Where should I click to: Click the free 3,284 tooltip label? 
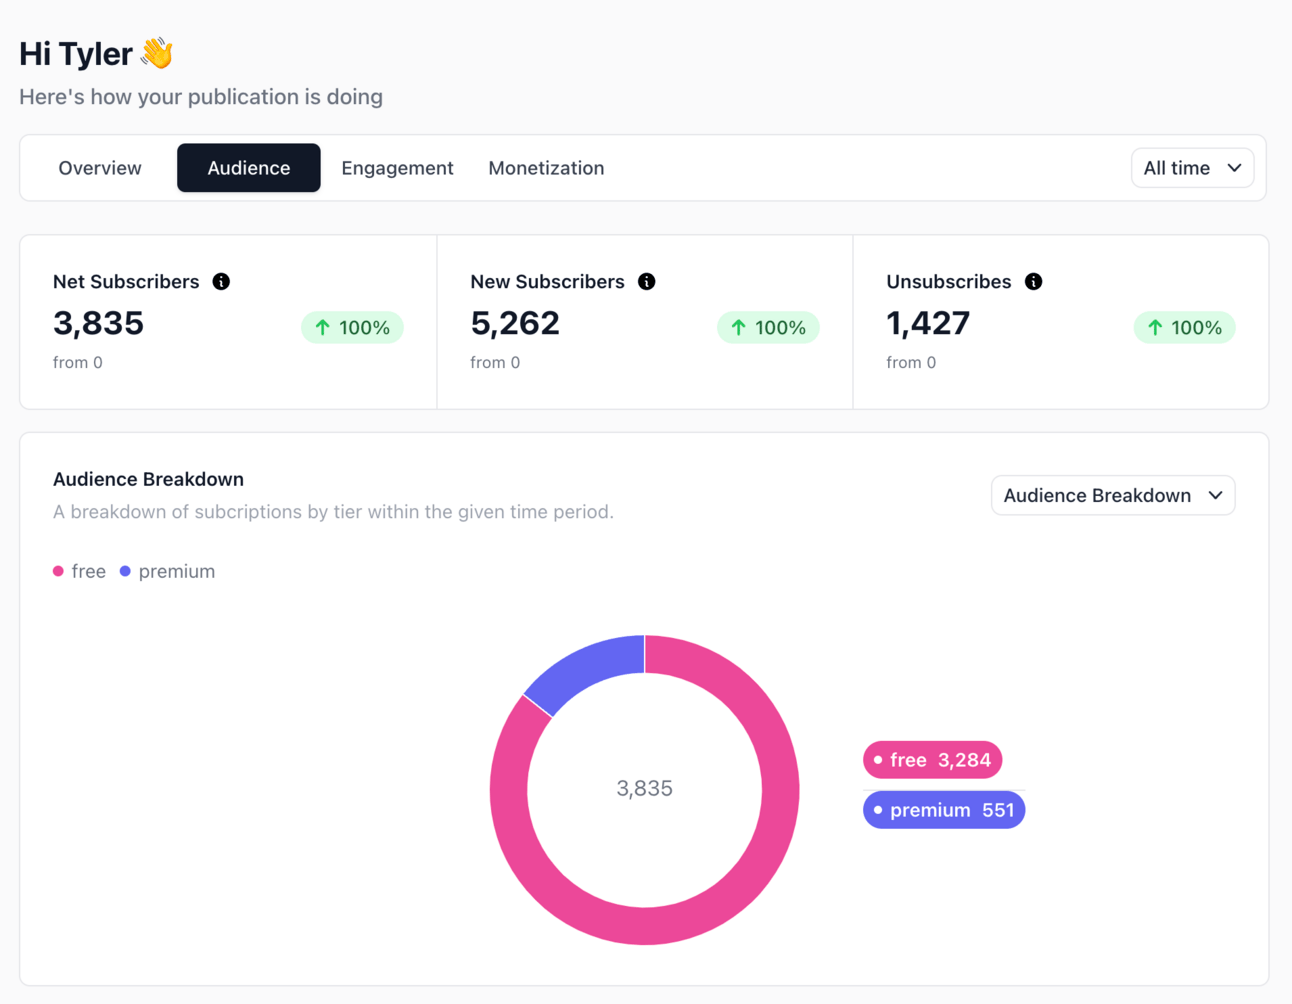tap(932, 760)
